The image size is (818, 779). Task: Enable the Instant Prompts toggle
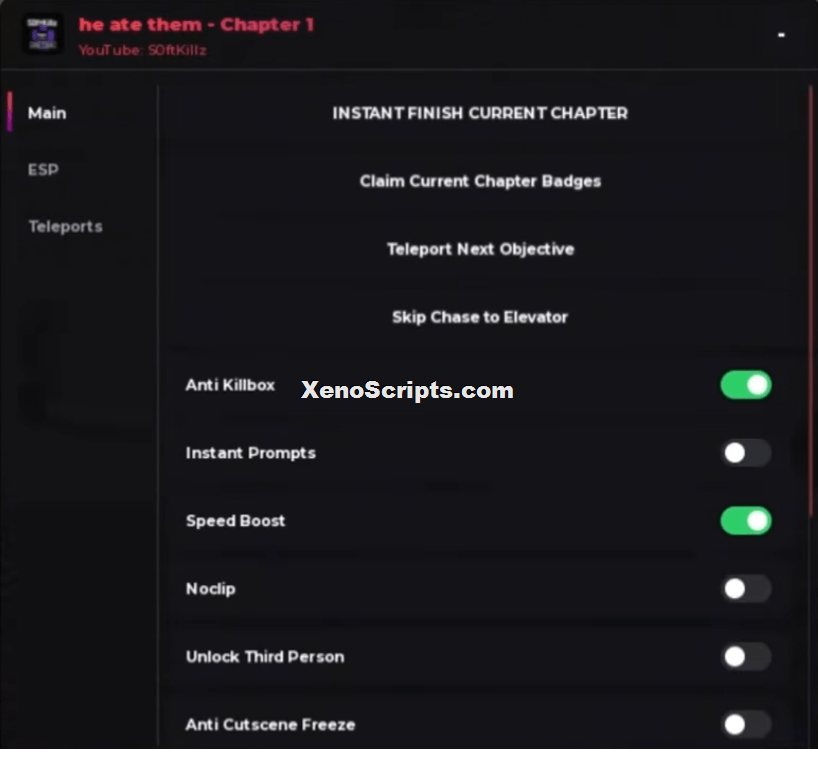(x=746, y=453)
